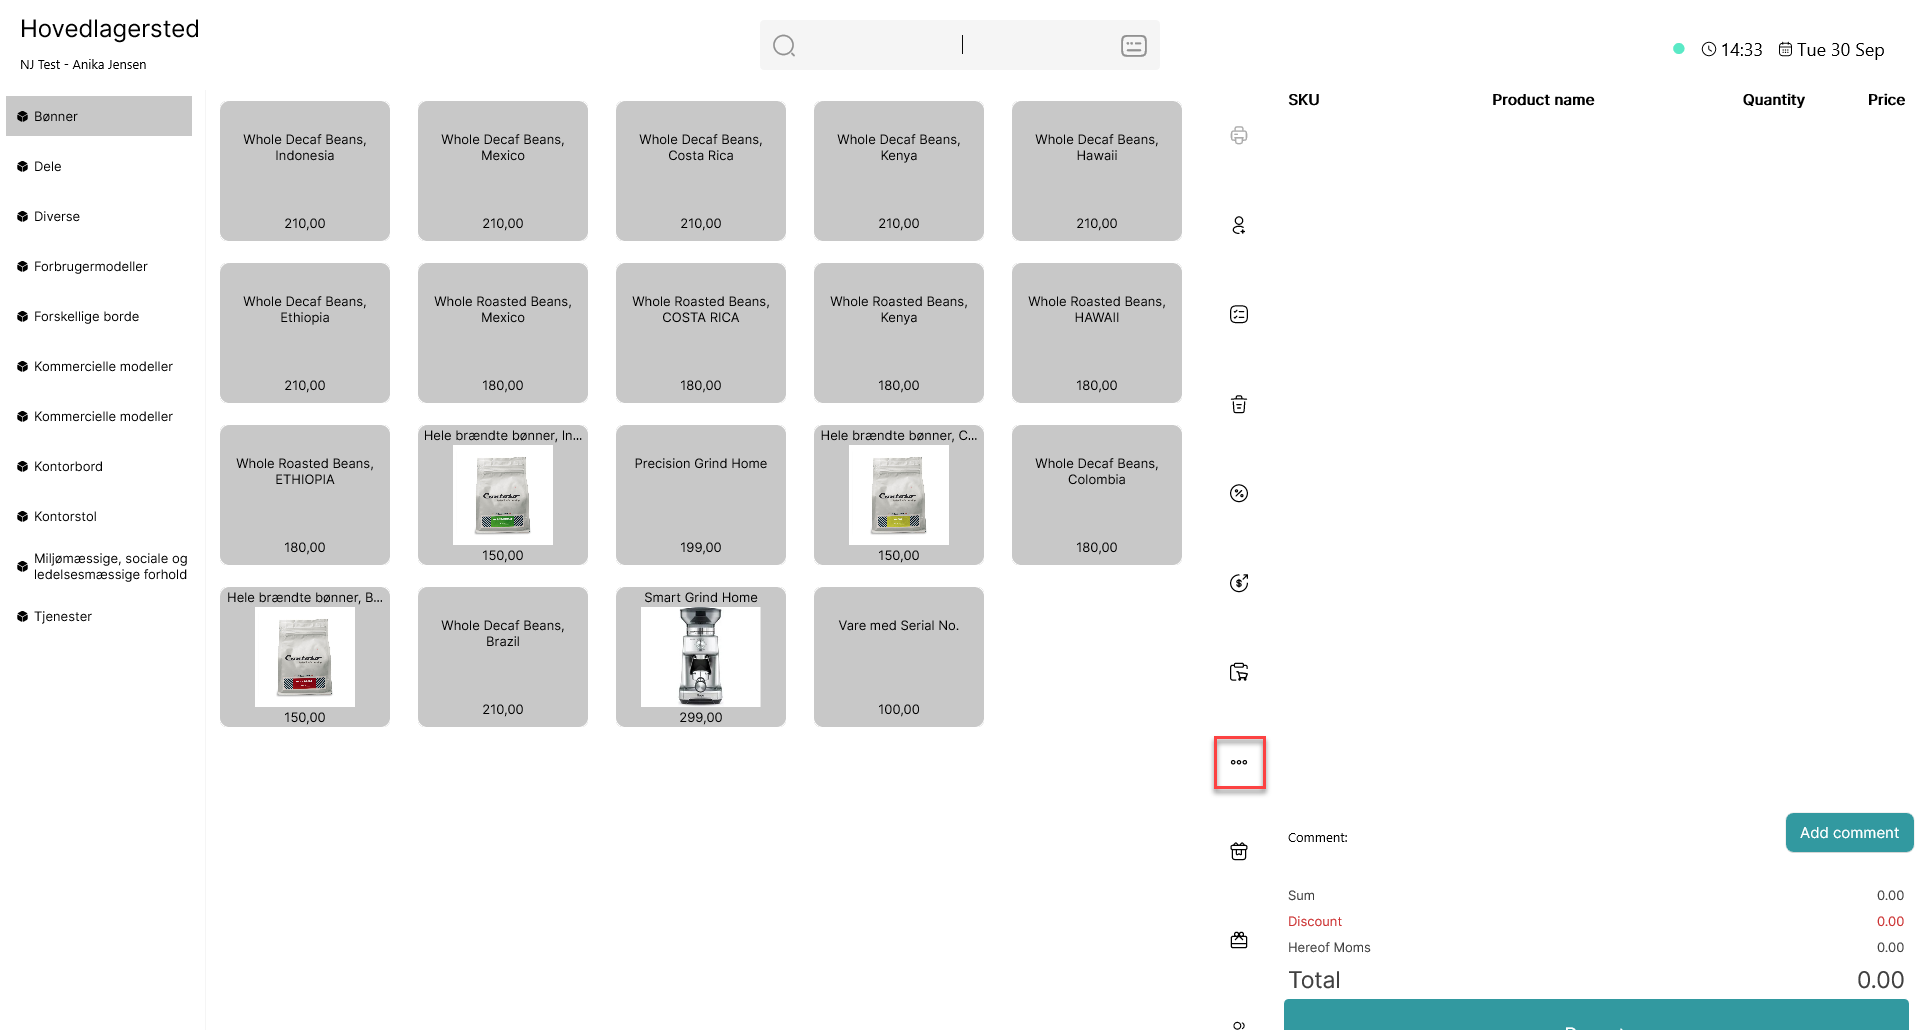The image size is (1920, 1030).
Task: Click the Vare med Serial No. tile
Action: (x=899, y=657)
